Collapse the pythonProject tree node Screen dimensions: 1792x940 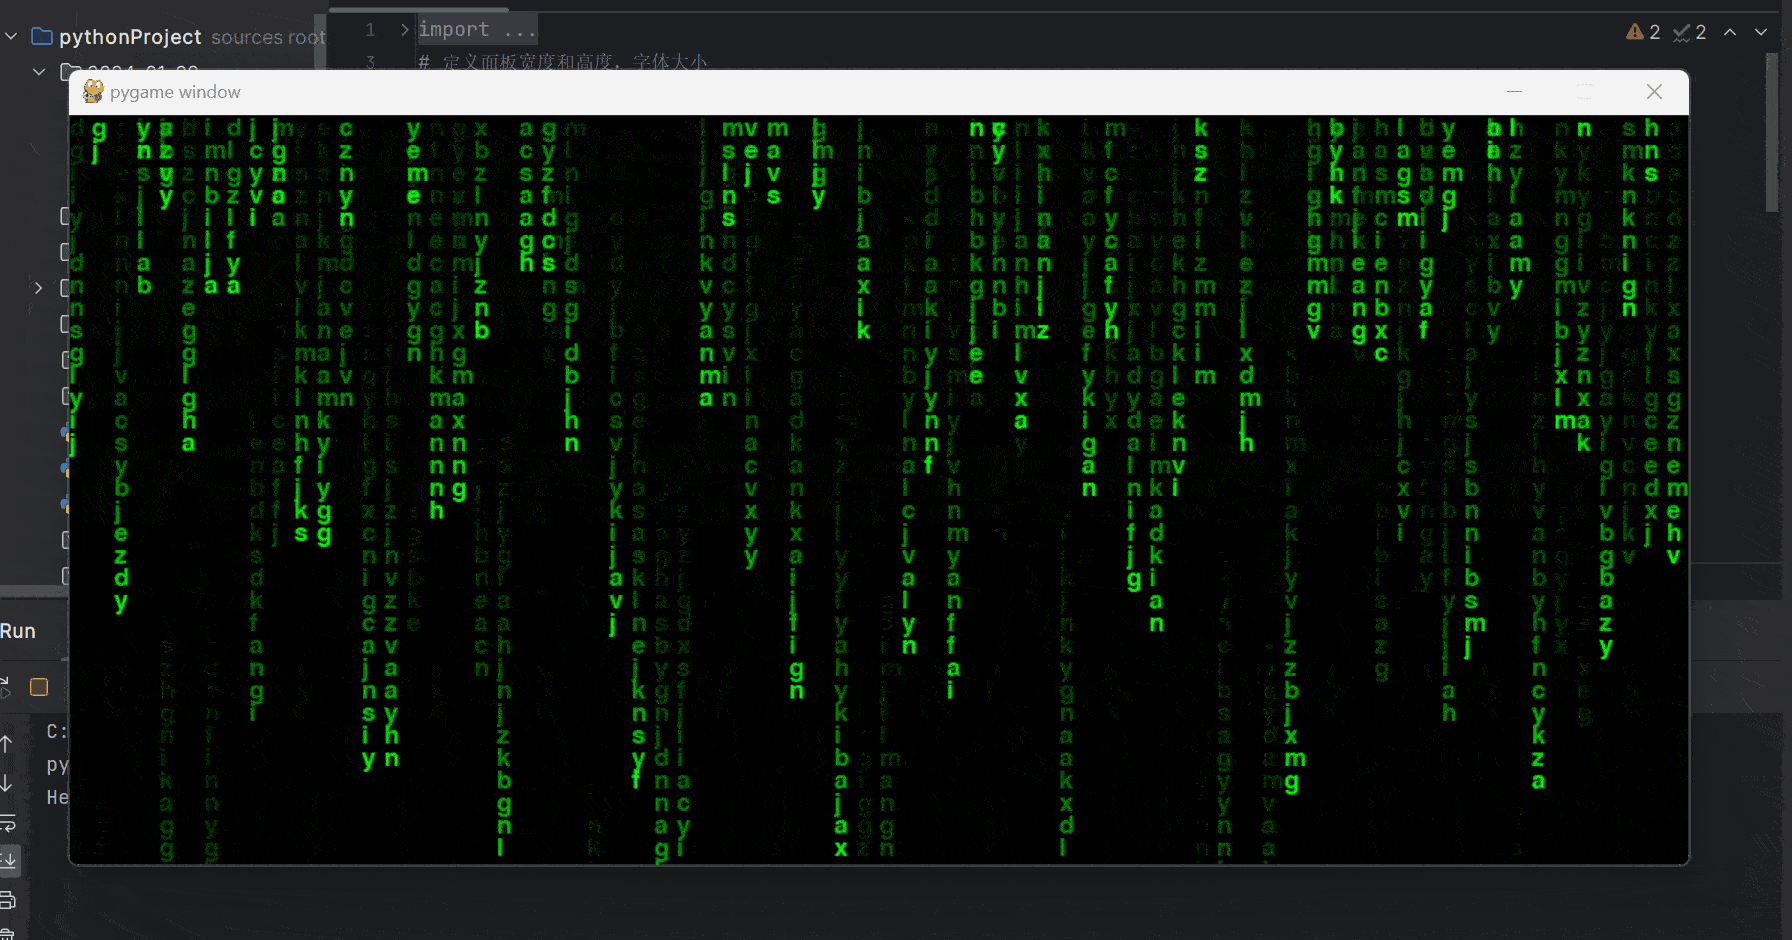coord(10,36)
